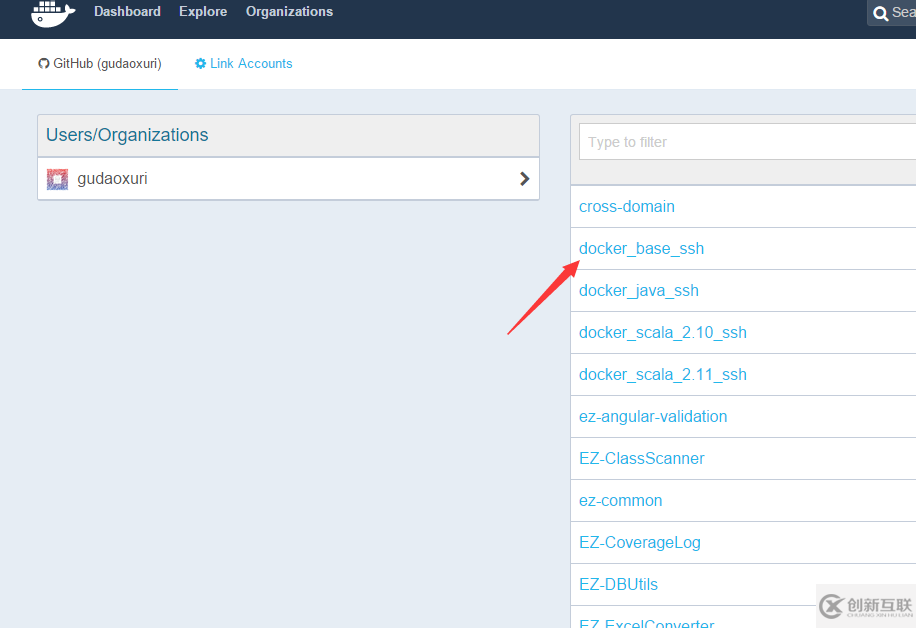Focus the Type to filter field
This screenshot has height=628, width=916.
point(747,142)
